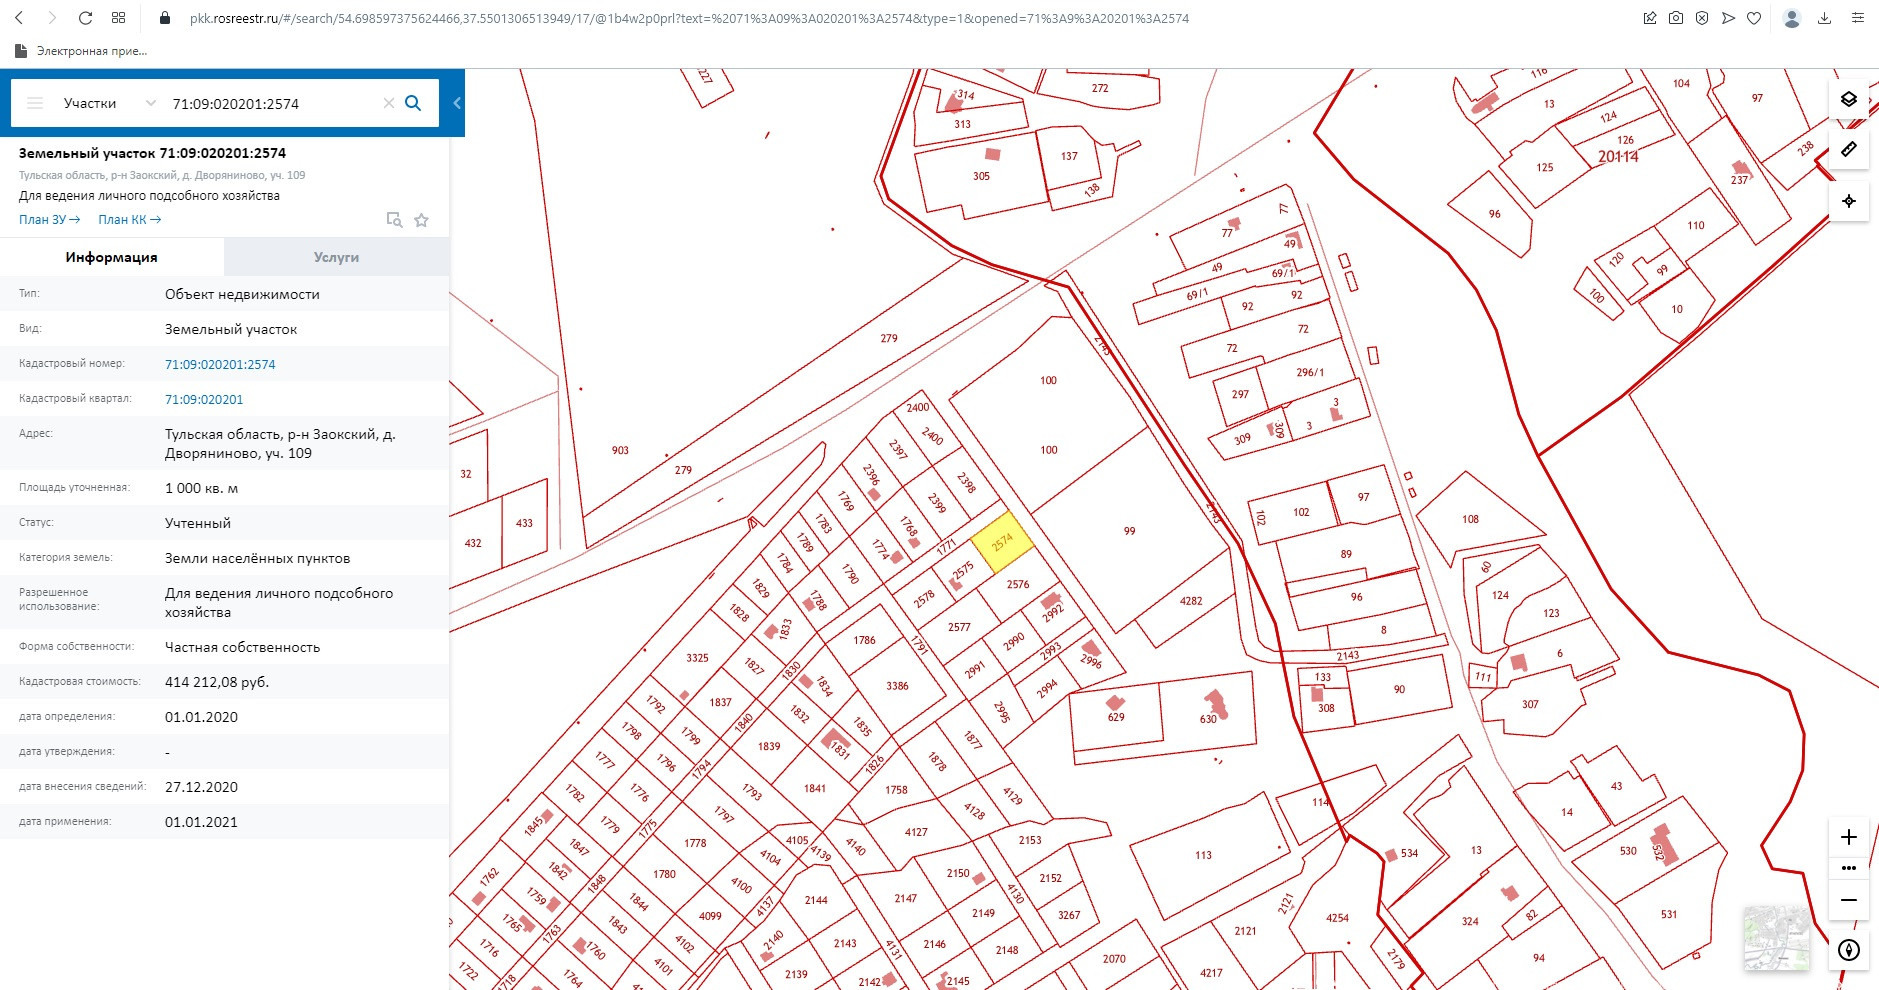Click cadastral cost '414 212,08 руб.'
Image resolution: width=1879 pixels, height=990 pixels.
(217, 682)
